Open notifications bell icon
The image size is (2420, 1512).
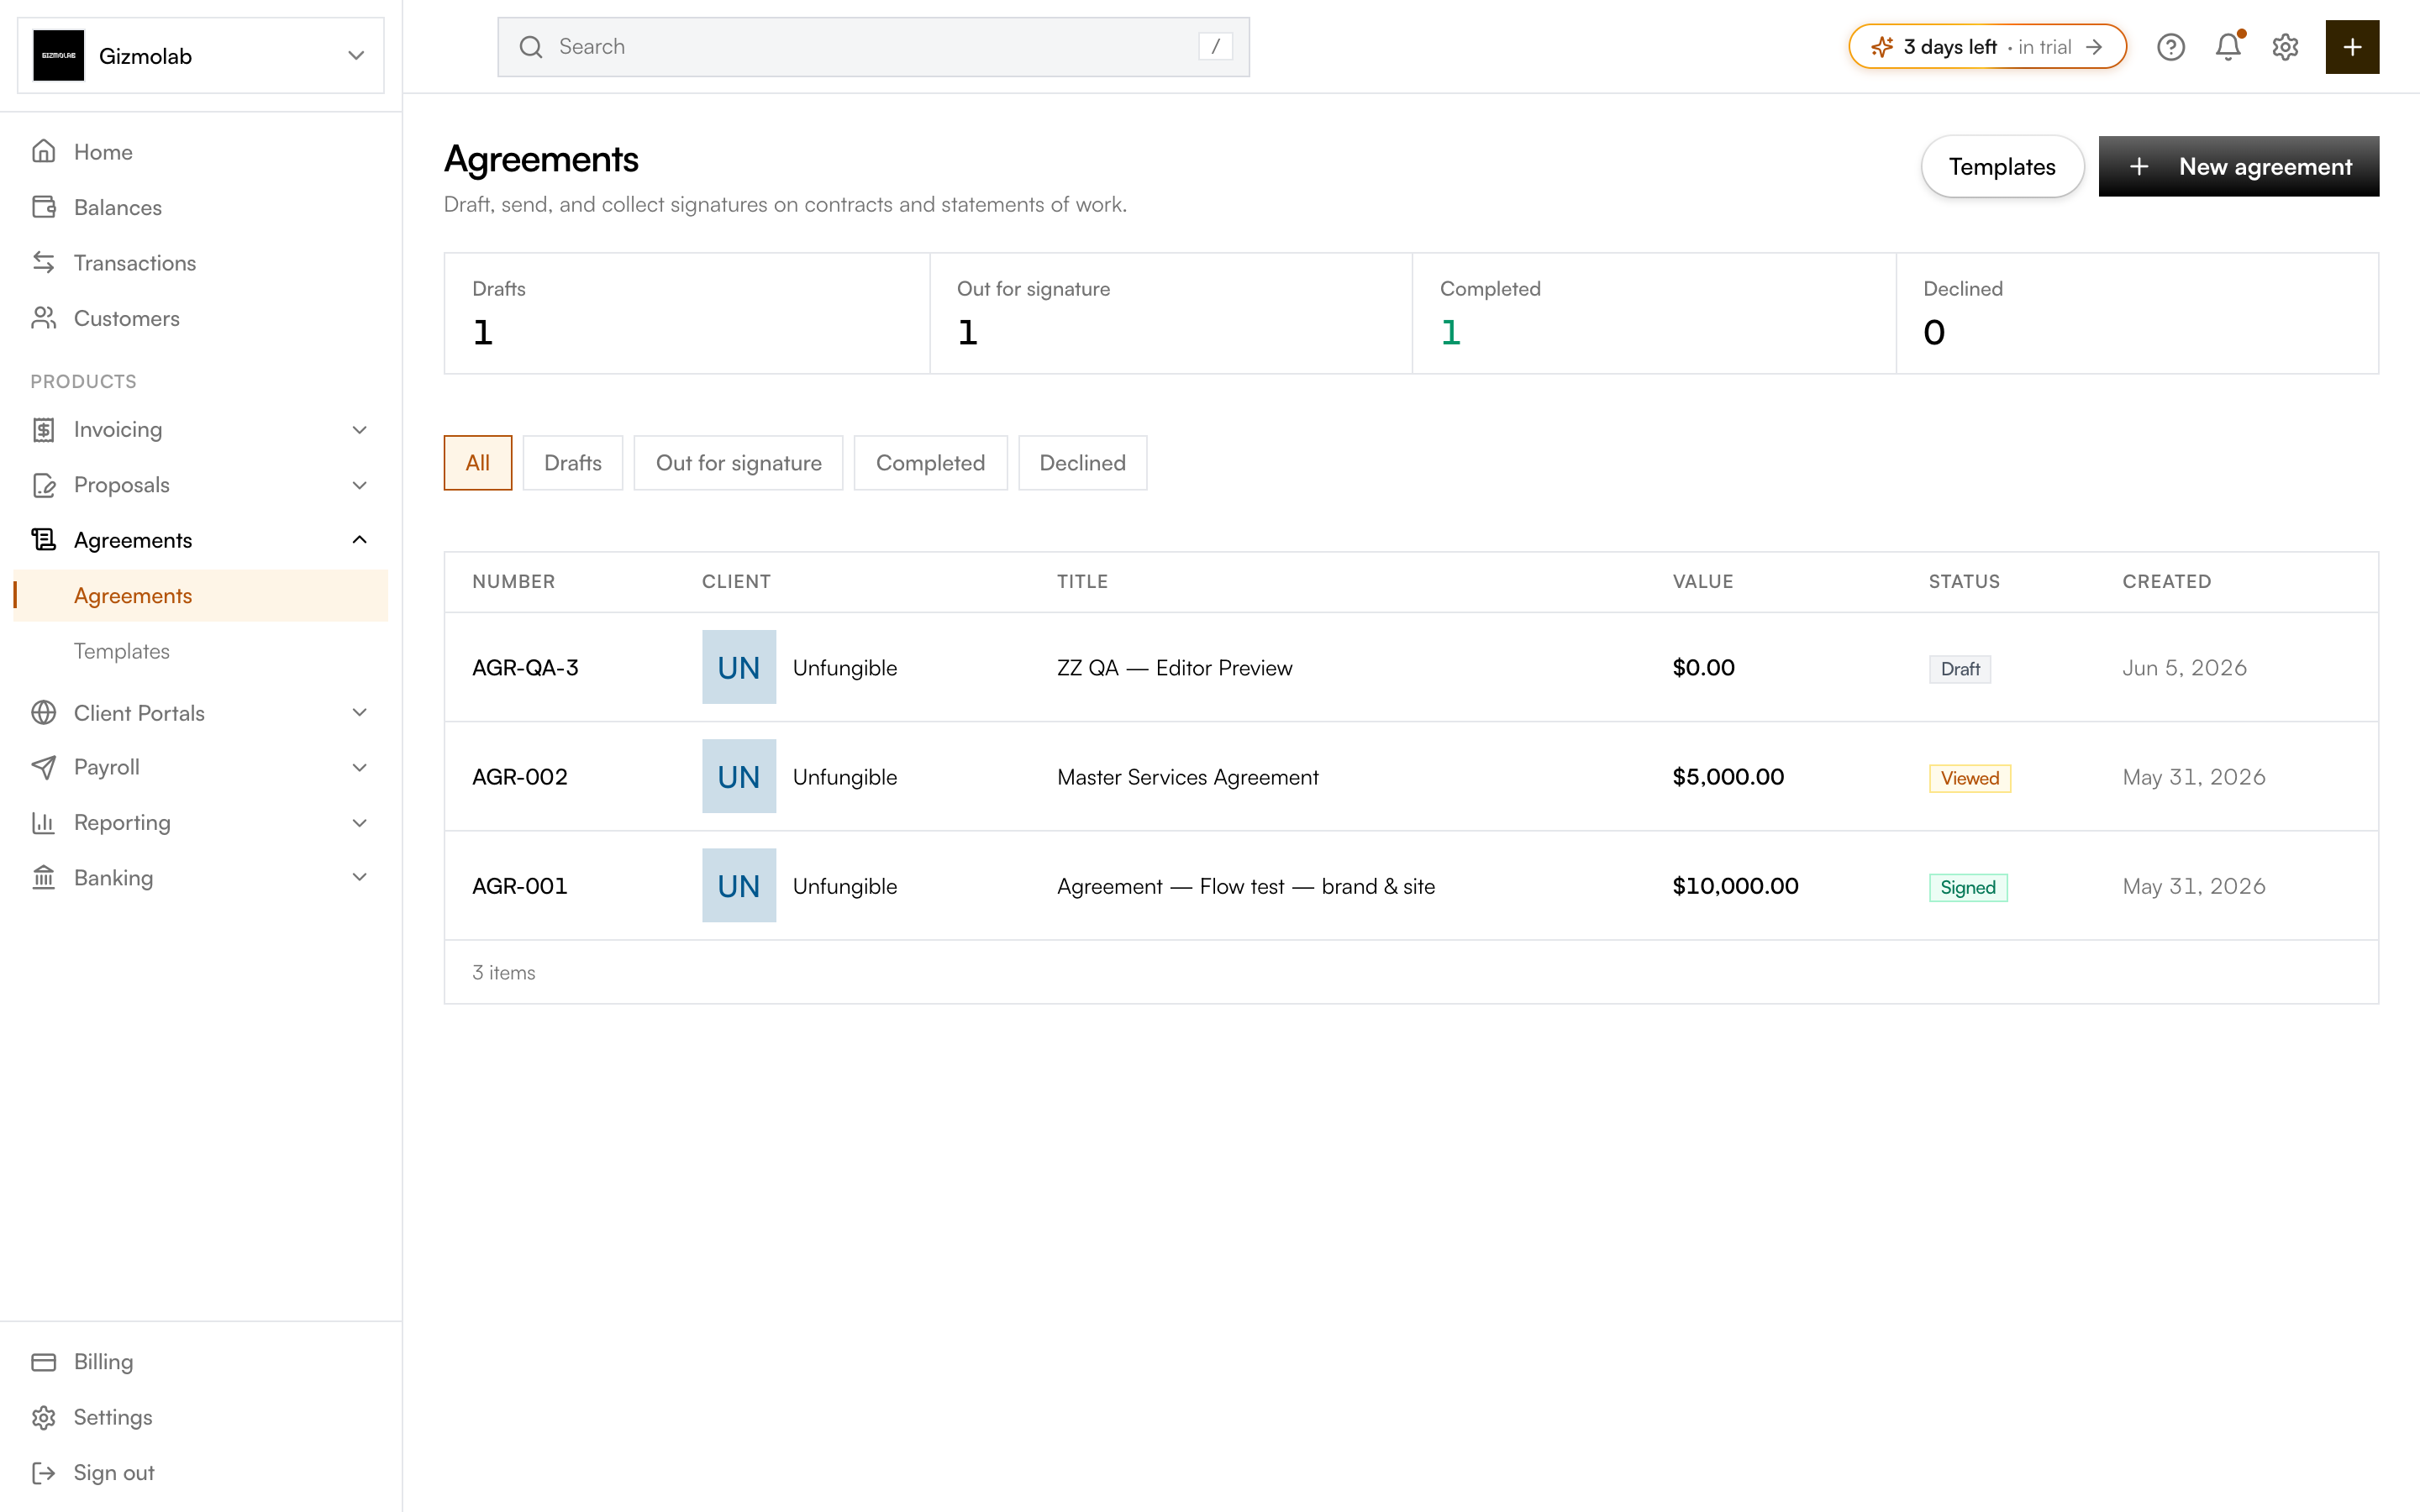point(2228,47)
